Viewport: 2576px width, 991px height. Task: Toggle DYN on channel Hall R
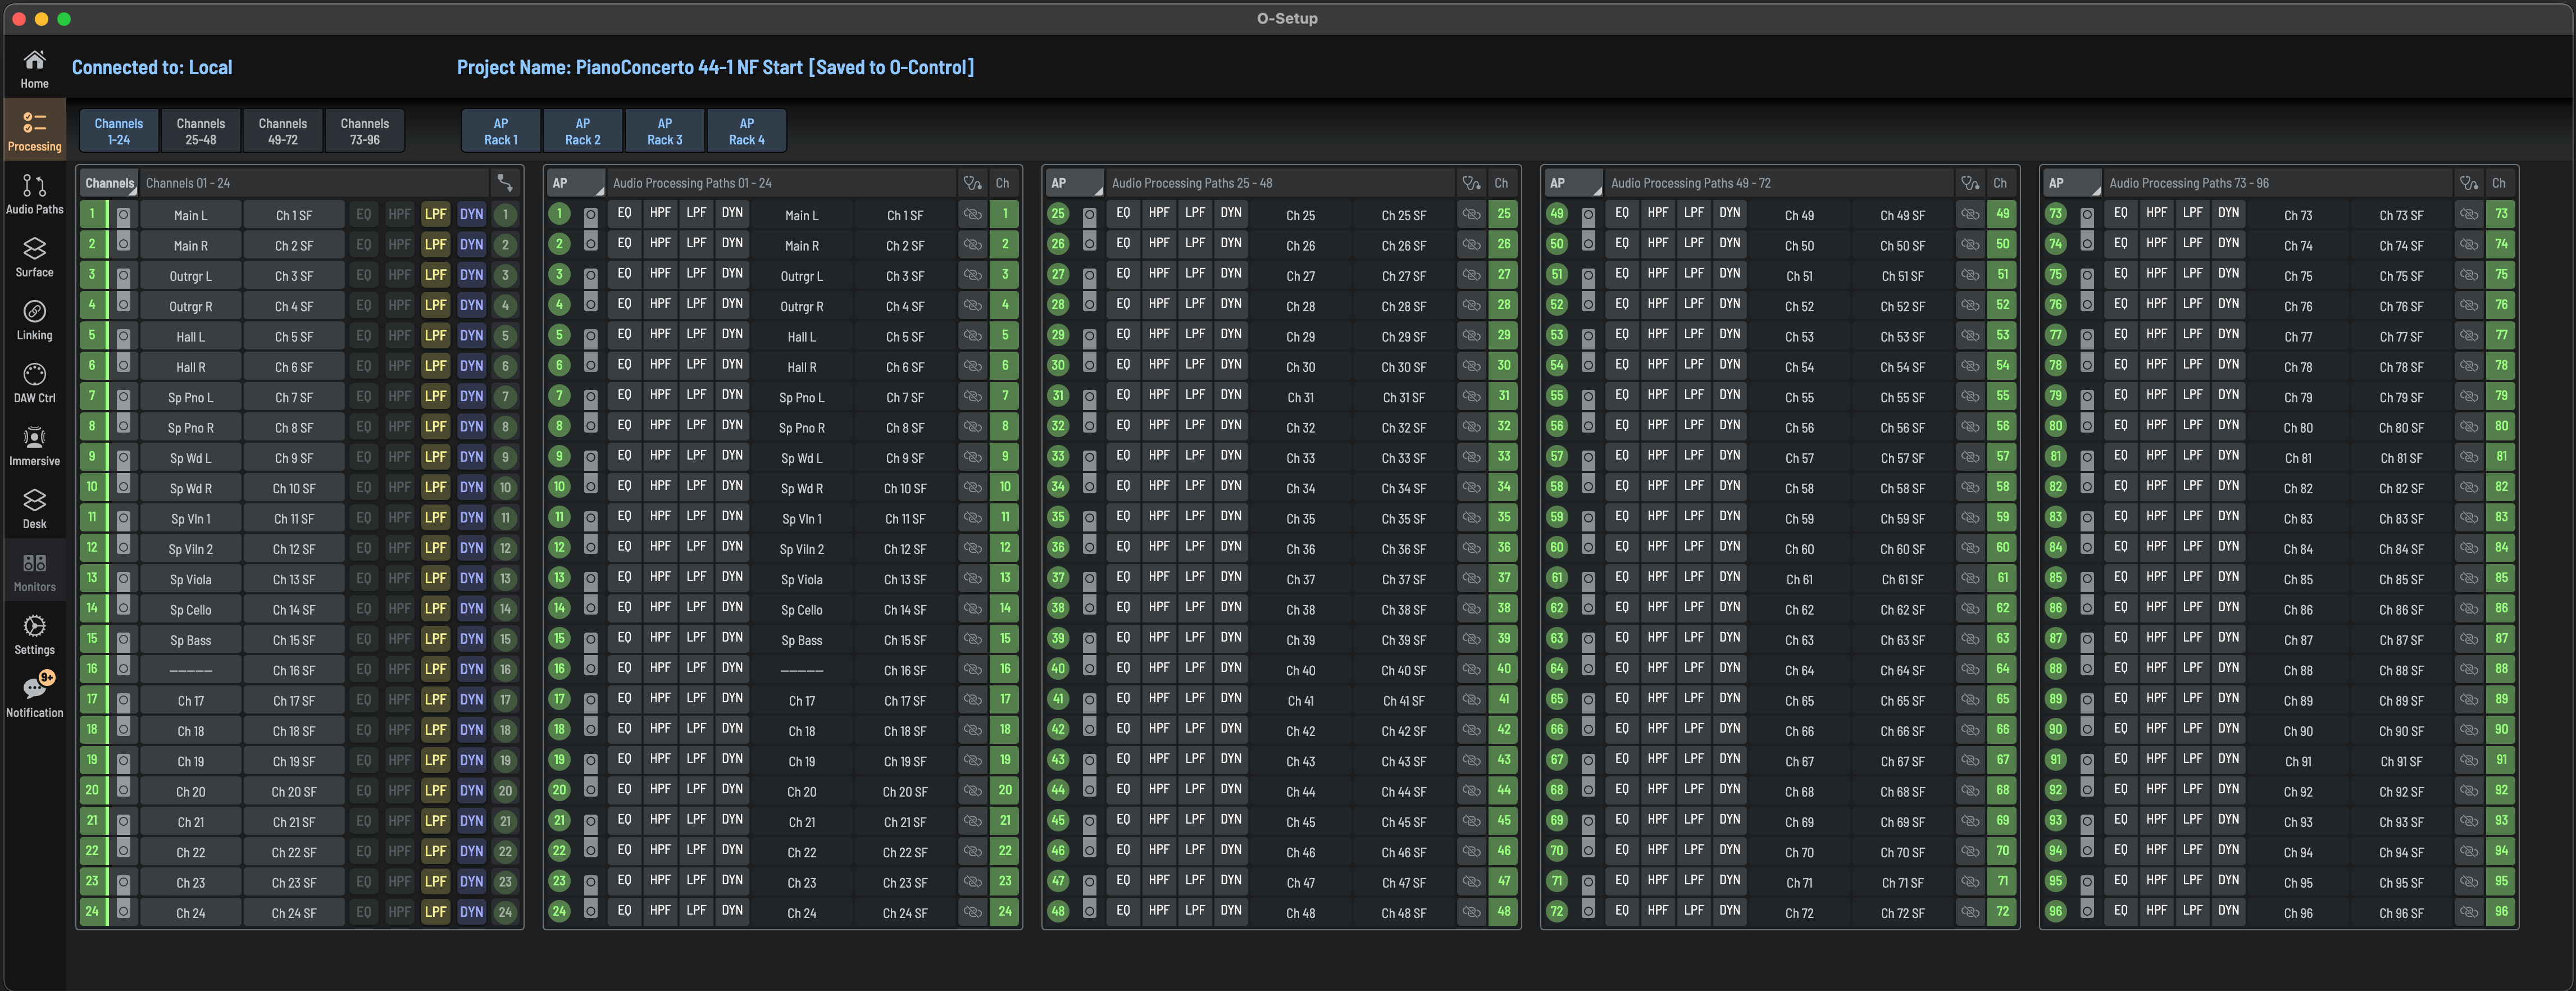click(471, 366)
